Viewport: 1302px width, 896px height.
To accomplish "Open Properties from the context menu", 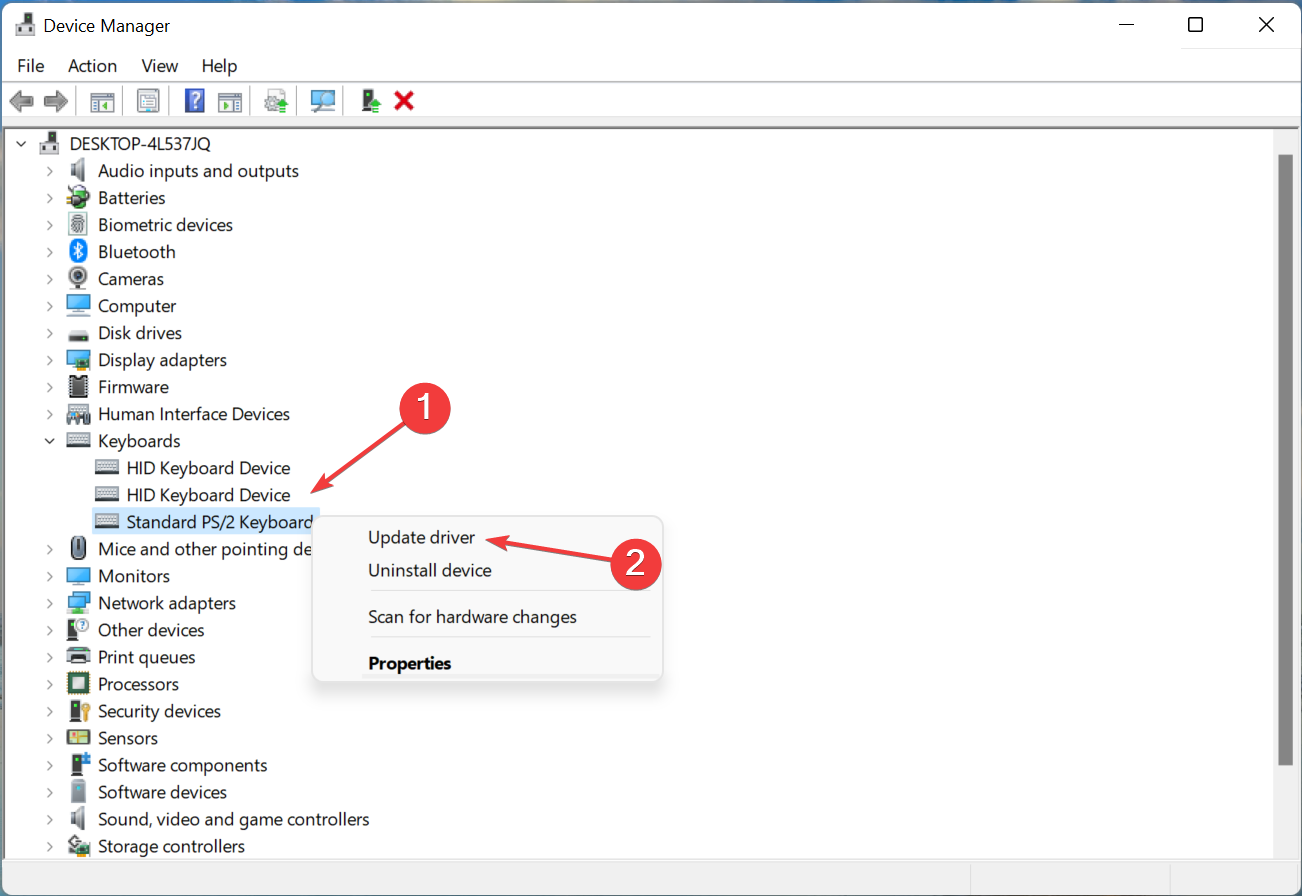I will pos(408,663).
